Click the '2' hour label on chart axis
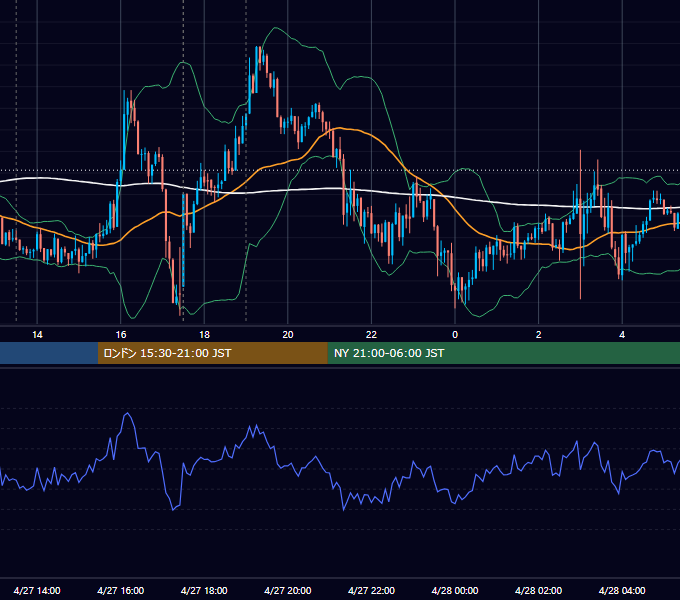Screen dimensions: 680x600 (x=539, y=335)
